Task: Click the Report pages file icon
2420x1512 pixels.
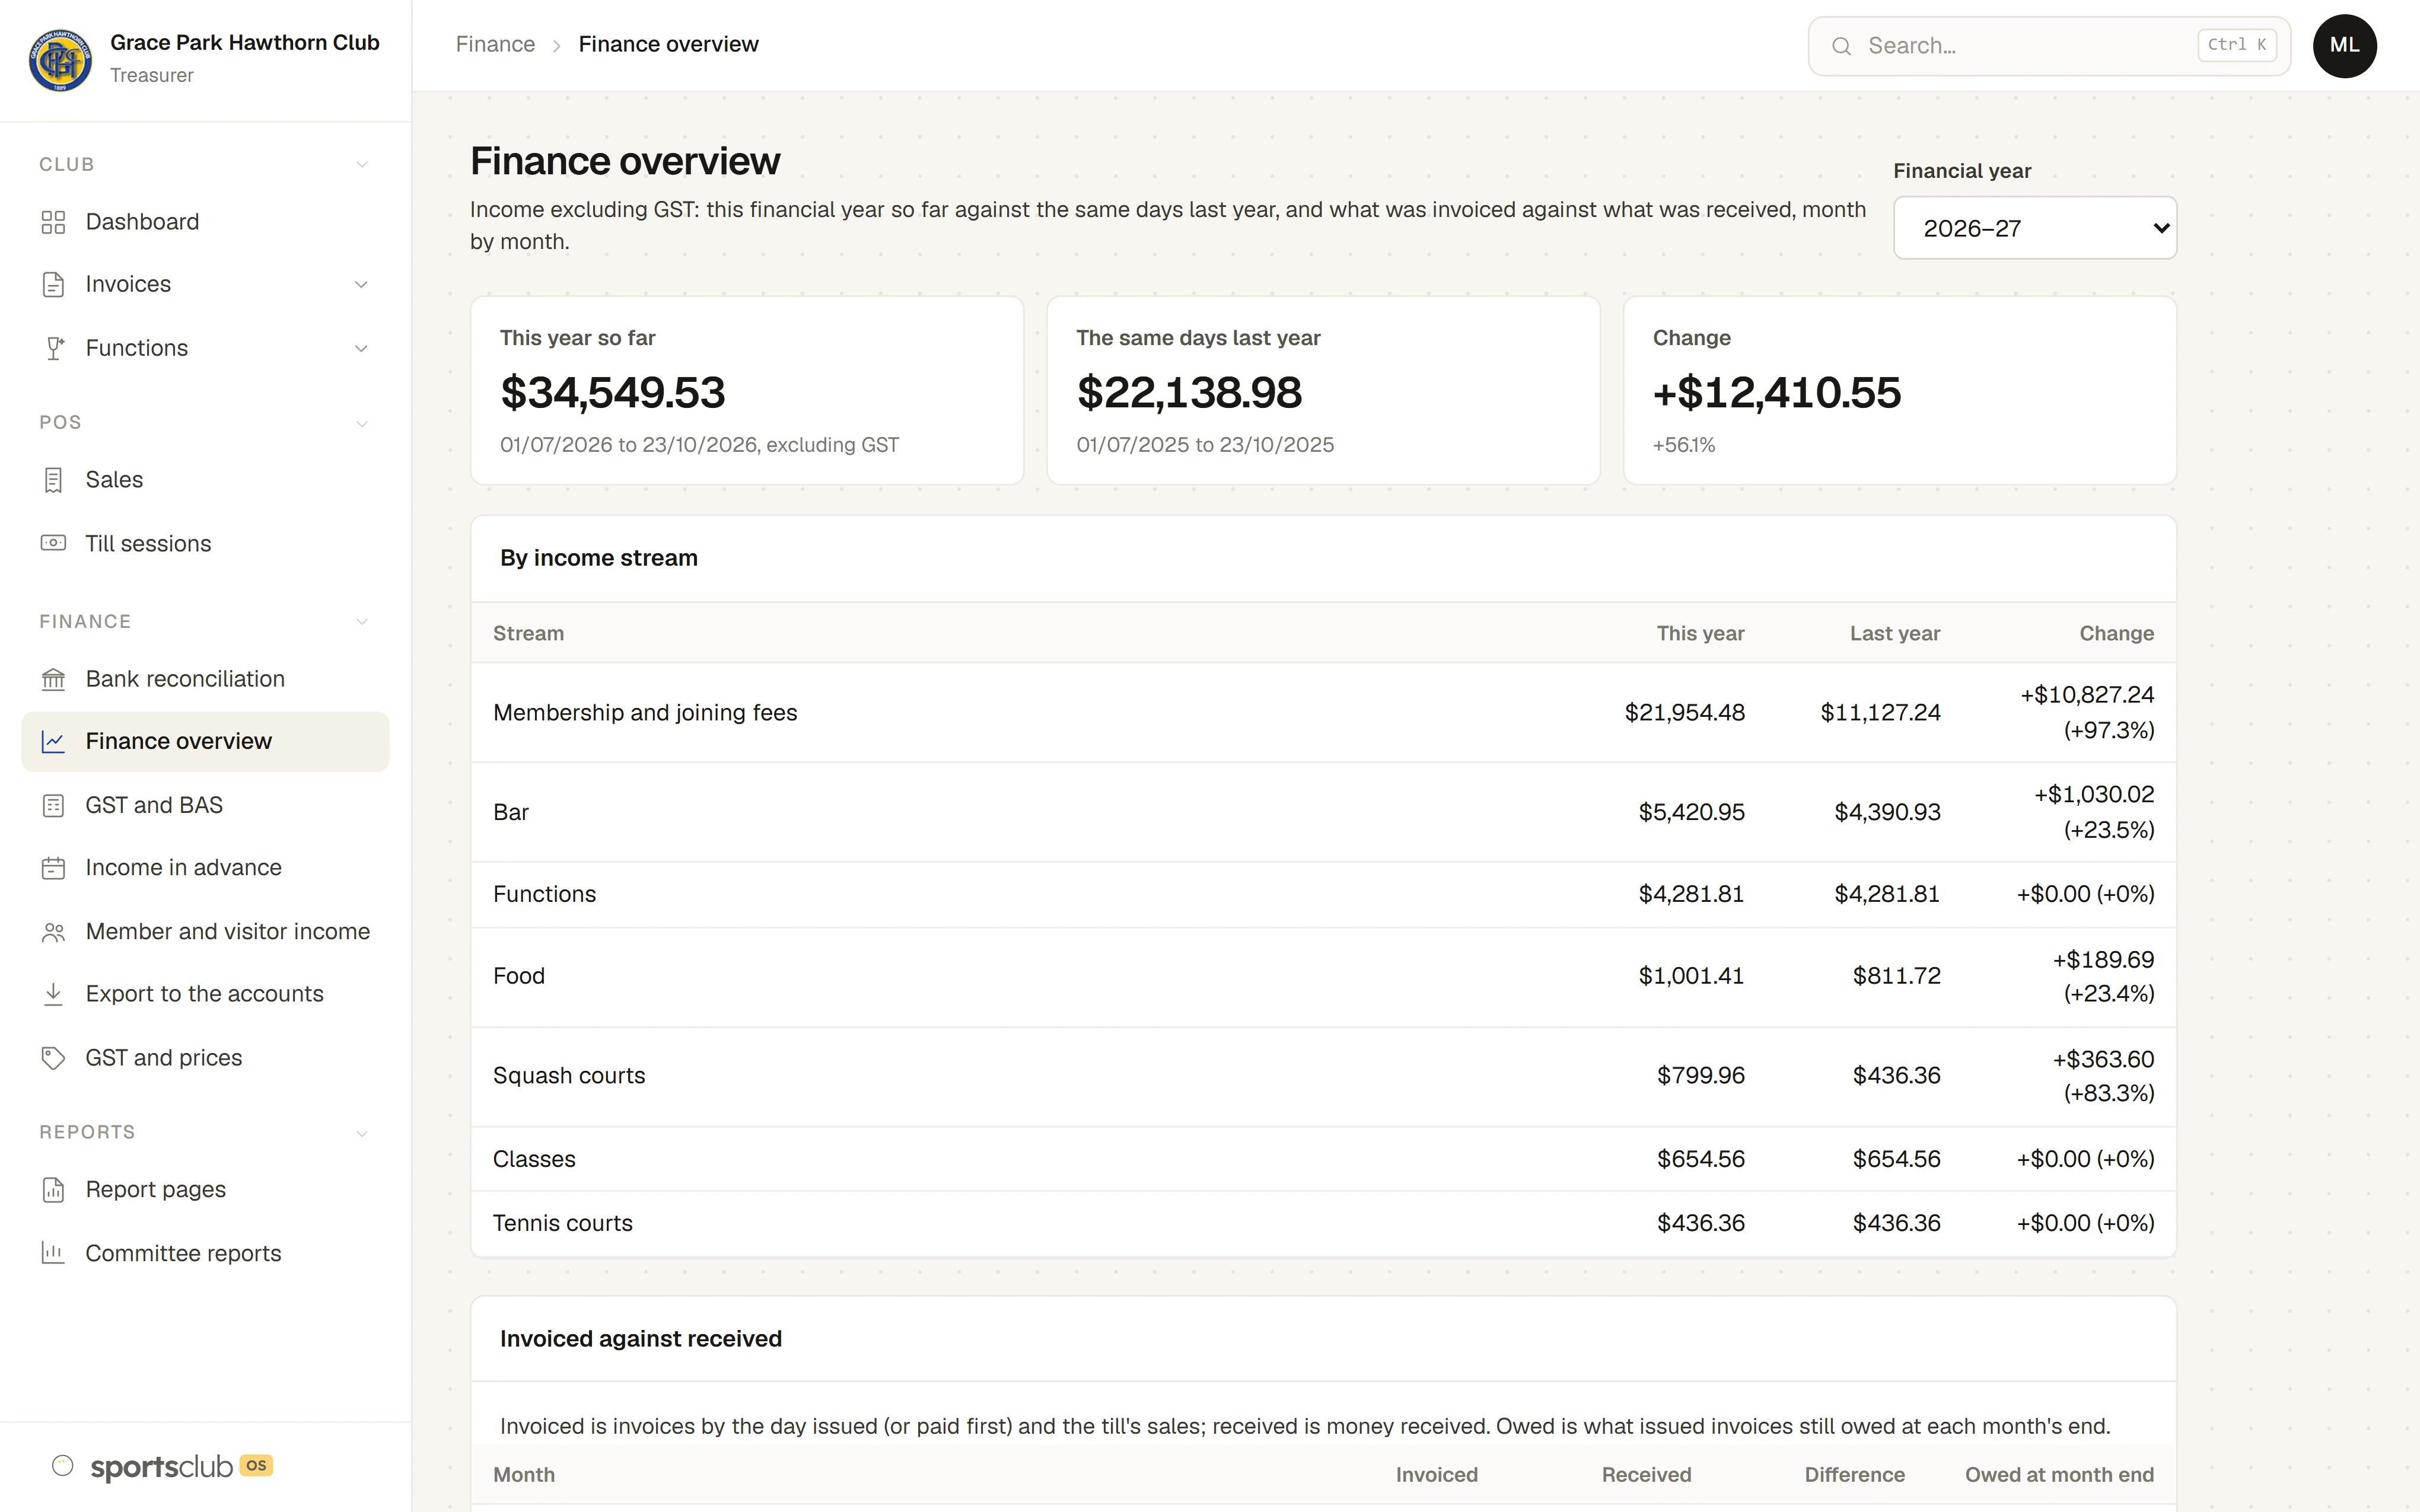Action: pyautogui.click(x=53, y=1190)
